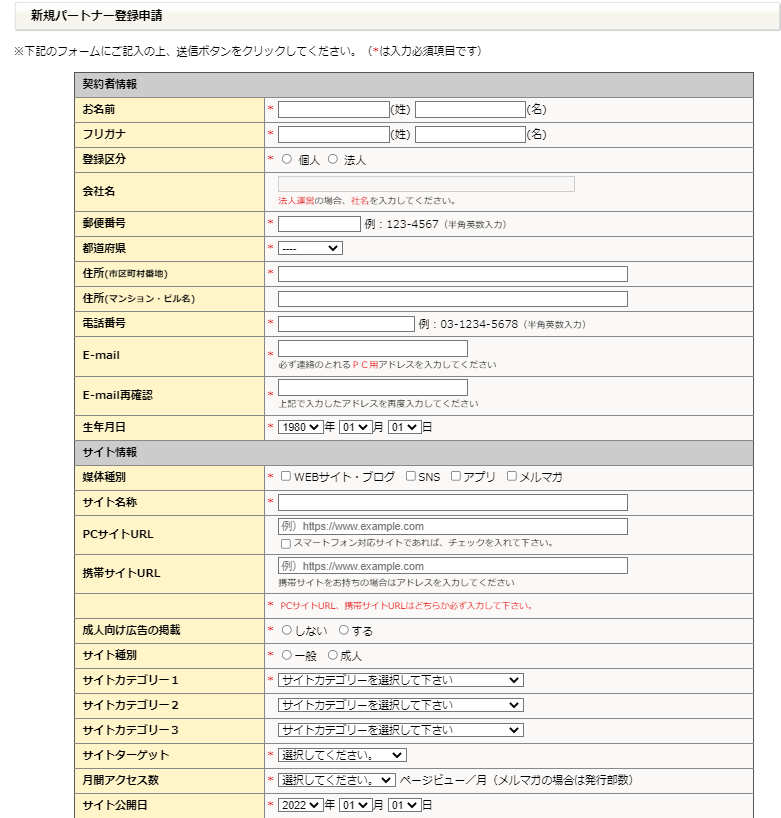Check the SNS media type checkbox

[x=411, y=477]
